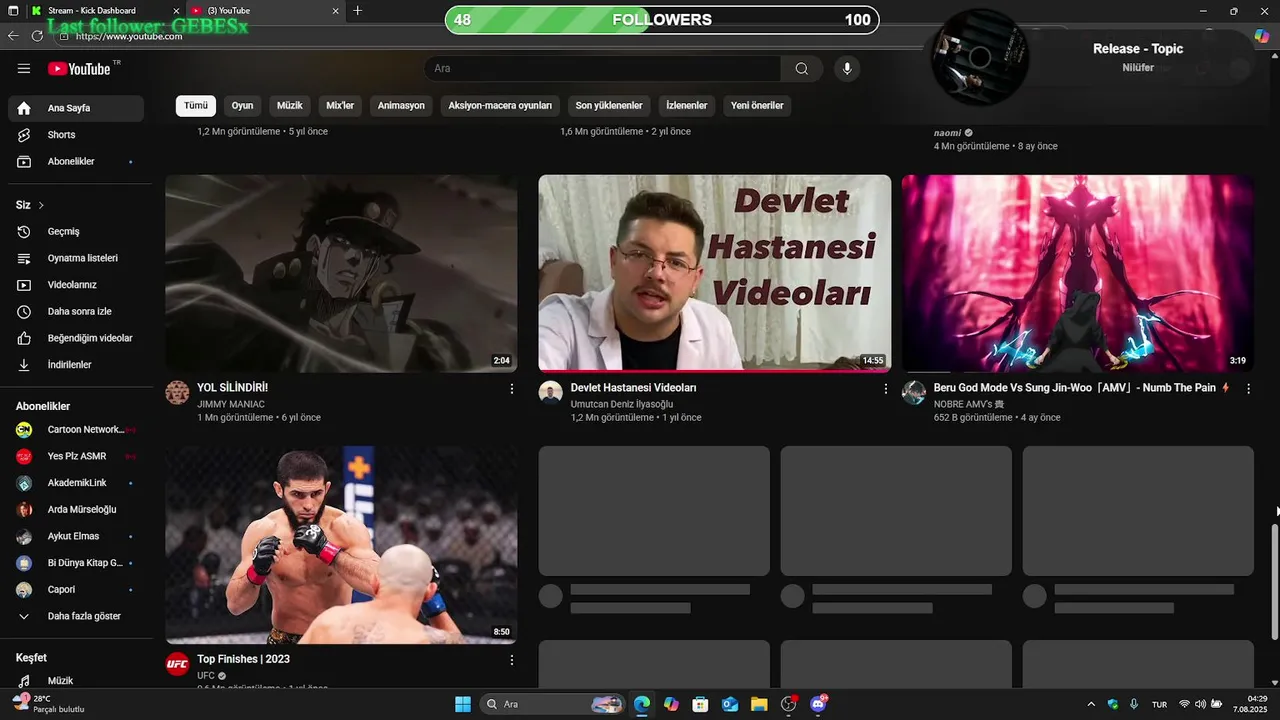Open Microsoft Store from the taskbar
Viewport: 1280px width, 720px height.
point(701,704)
